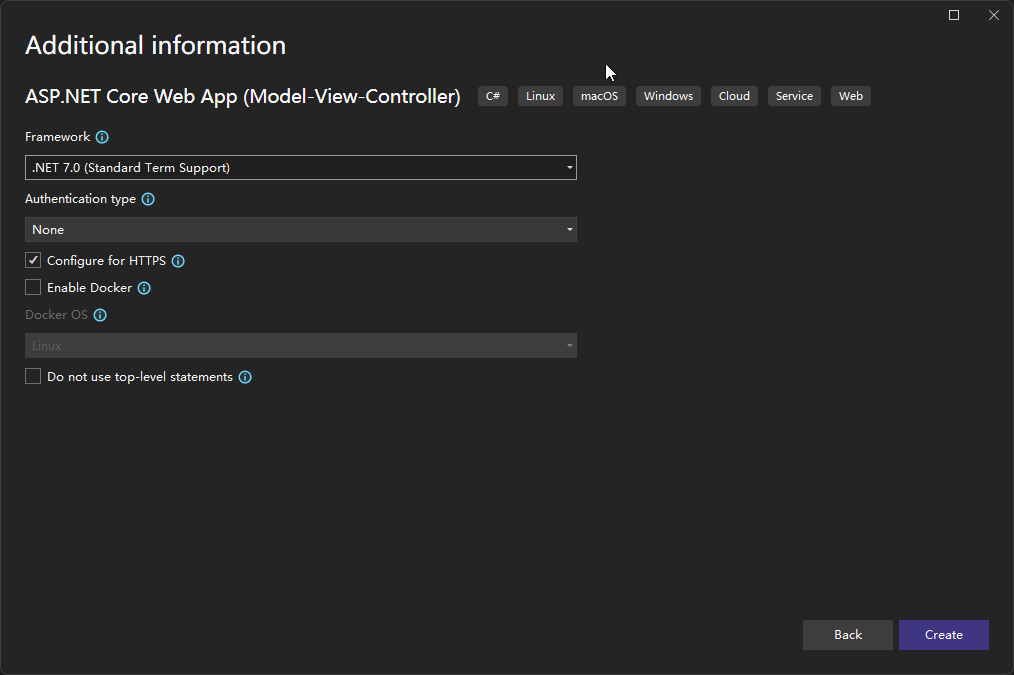Screen dimensions: 1014x675
Task: Click the disabled Docker OS Linux dropdown
Action: [301, 346]
